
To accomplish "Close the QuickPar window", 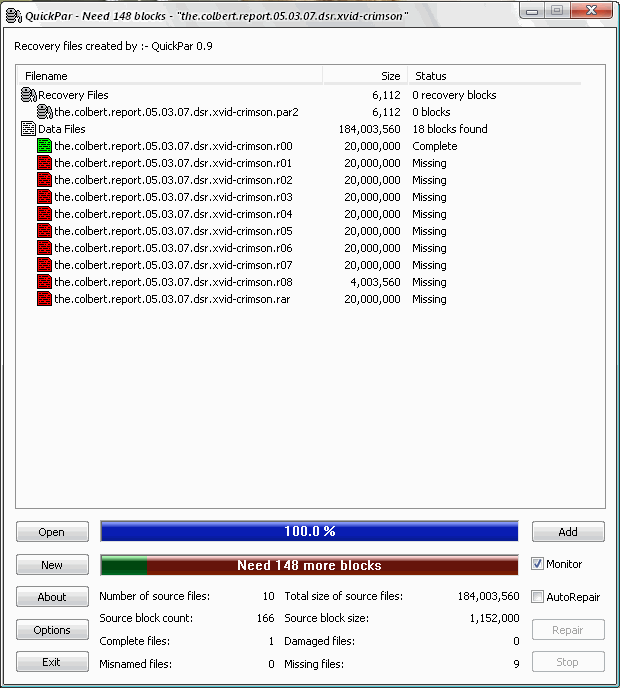I will pyautogui.click(x=592, y=10).
